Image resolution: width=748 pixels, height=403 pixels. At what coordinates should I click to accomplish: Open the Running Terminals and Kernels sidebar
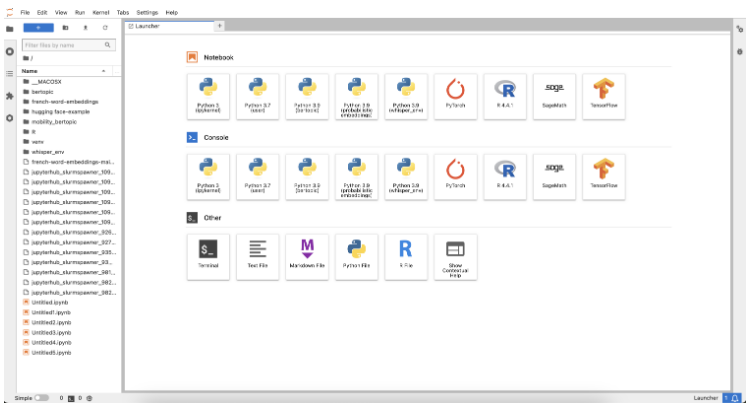click(10, 51)
